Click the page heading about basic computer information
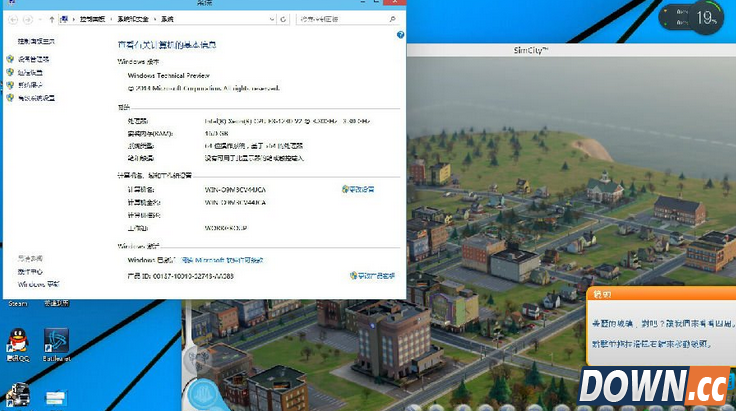This screenshot has height=411, width=736. click(167, 45)
